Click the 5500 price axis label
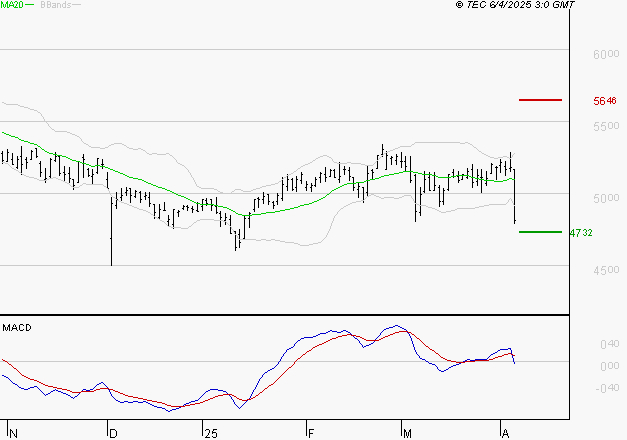Viewport: 627px width, 440px height. [606, 126]
